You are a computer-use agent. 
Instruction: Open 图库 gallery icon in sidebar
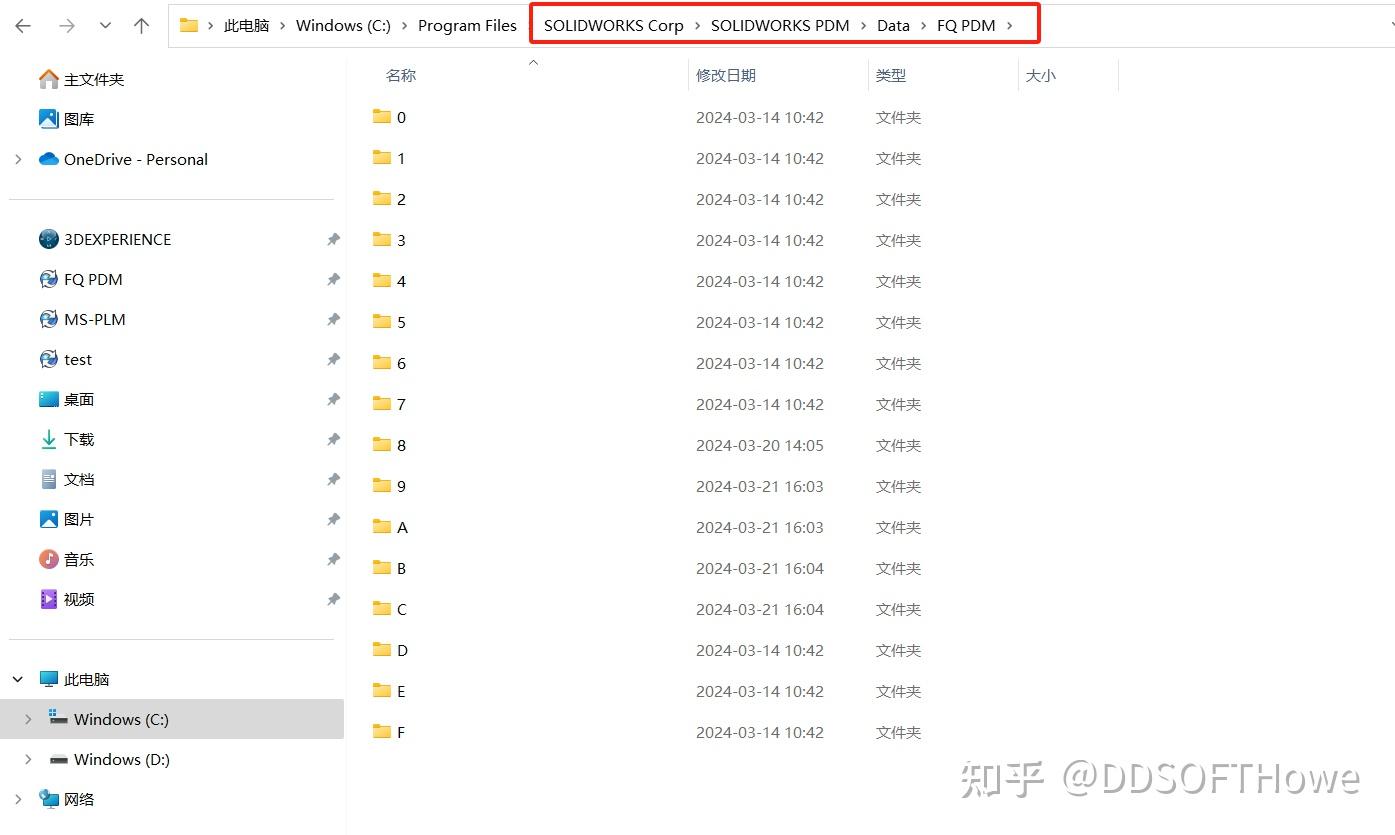click(x=48, y=119)
